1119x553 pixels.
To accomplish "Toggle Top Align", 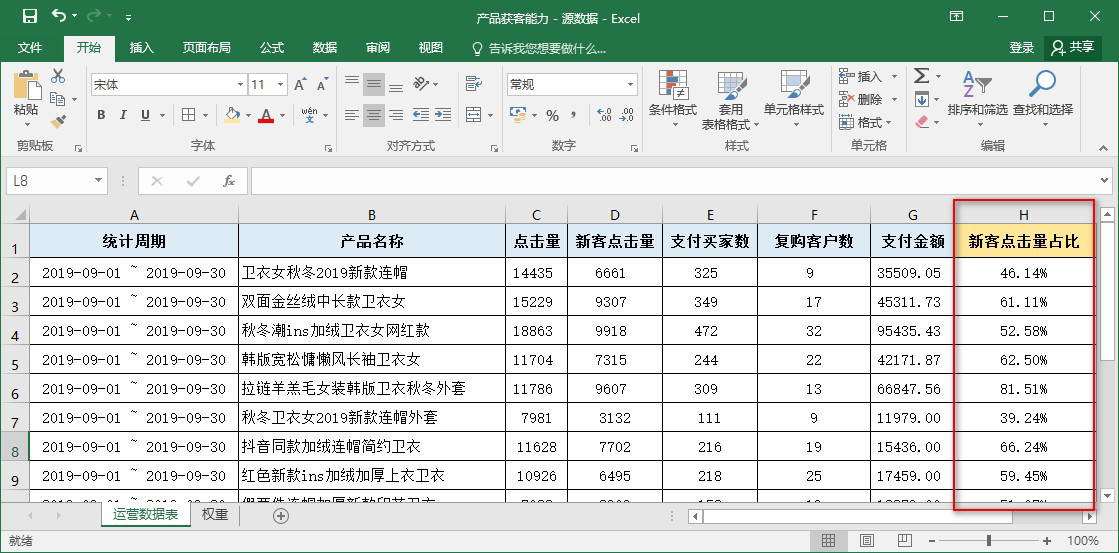I will 352,83.
